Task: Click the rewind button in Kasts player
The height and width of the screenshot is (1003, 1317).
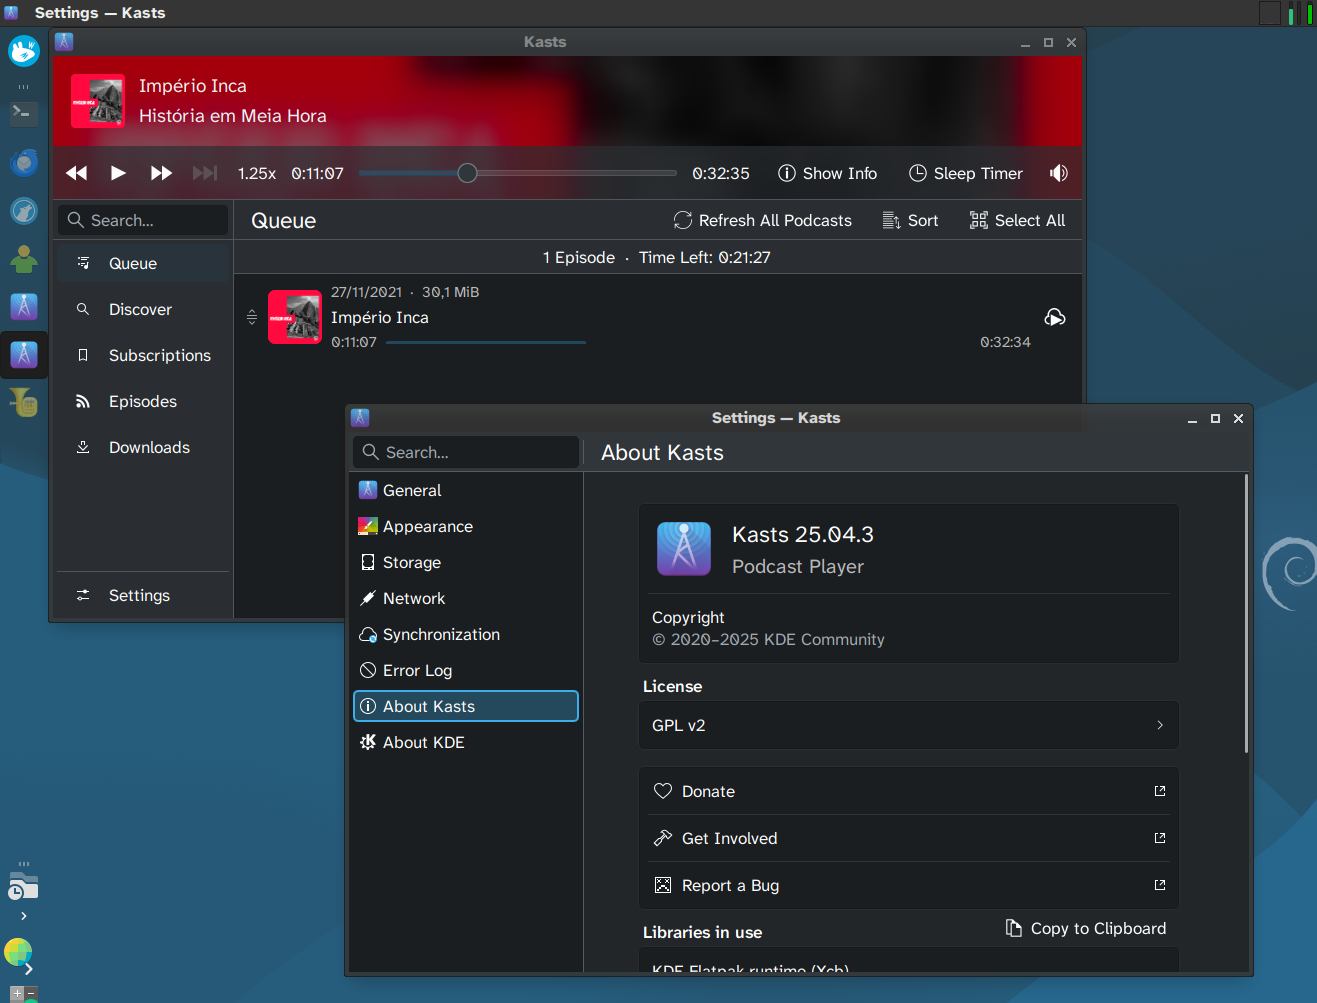Action: [77, 173]
